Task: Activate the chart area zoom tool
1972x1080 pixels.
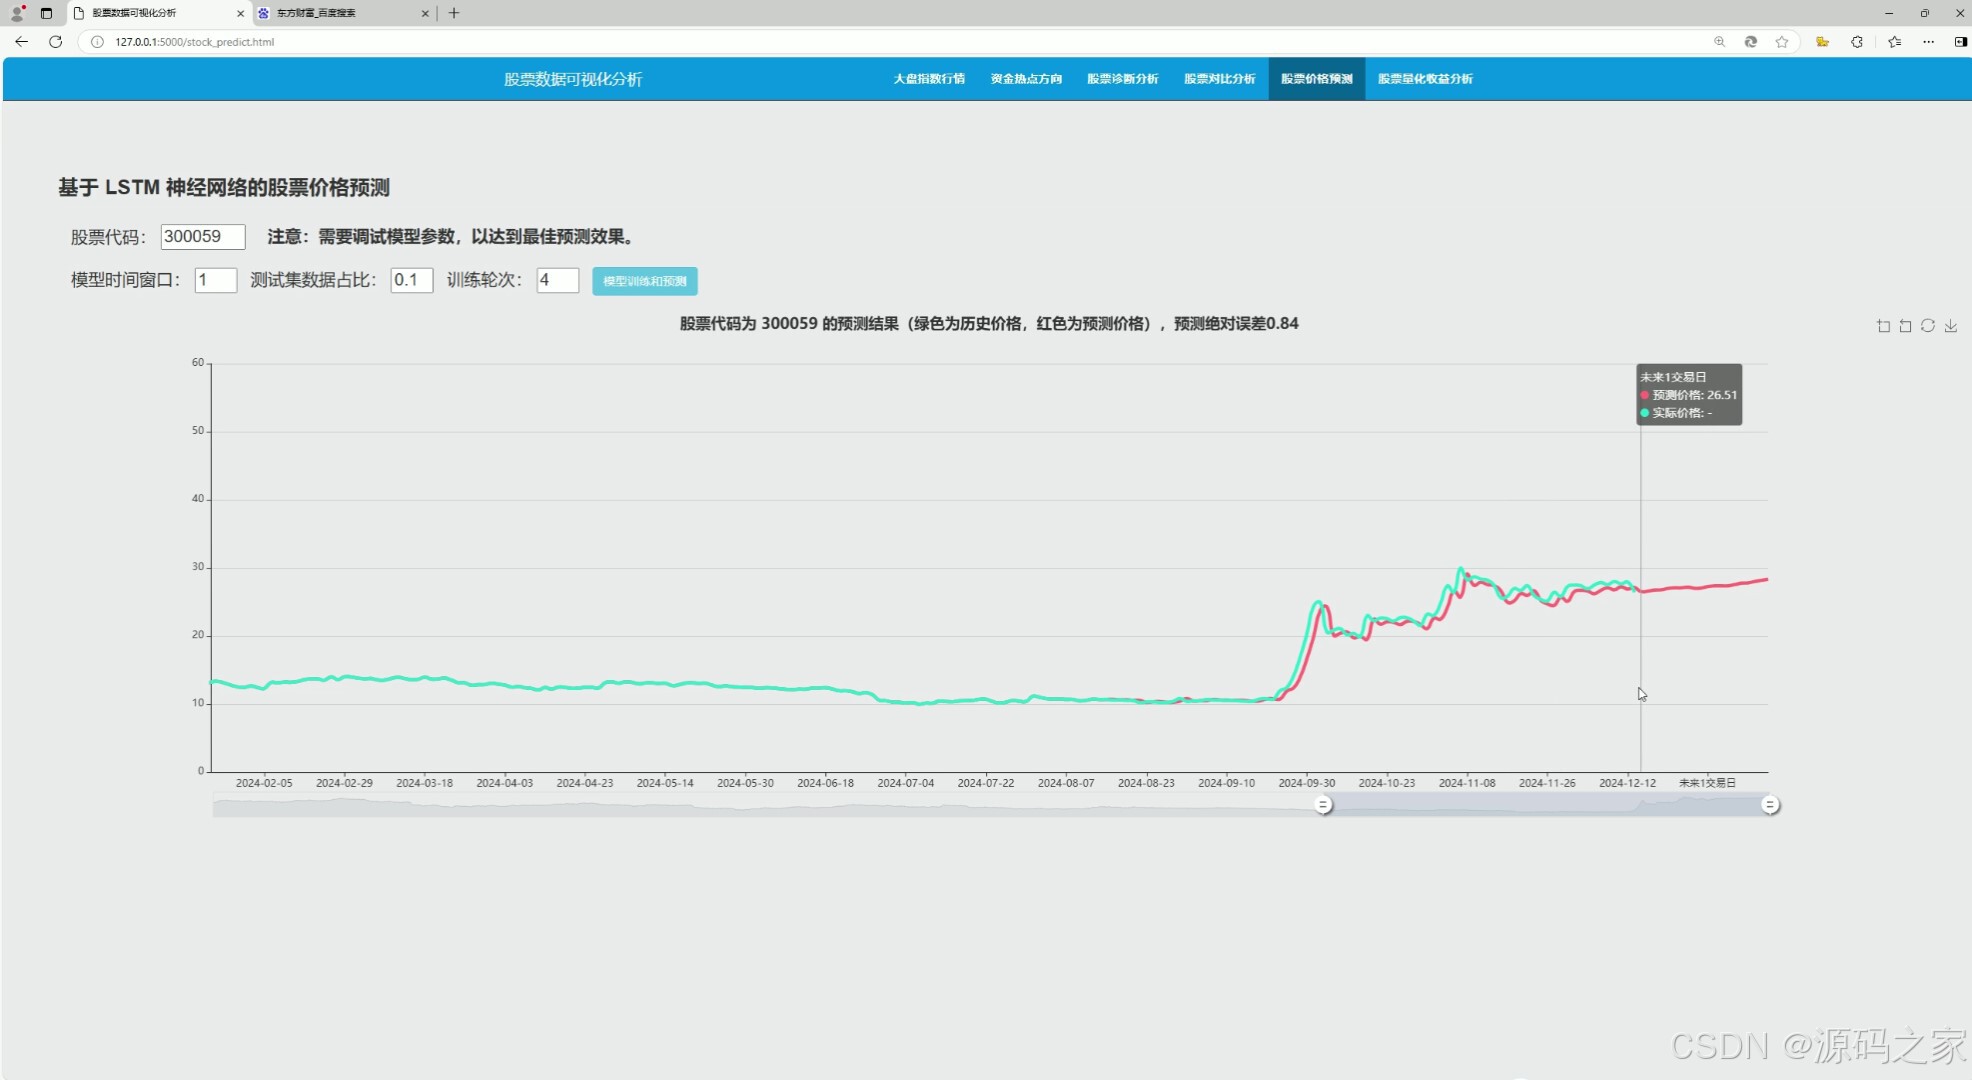Action: 1883,326
